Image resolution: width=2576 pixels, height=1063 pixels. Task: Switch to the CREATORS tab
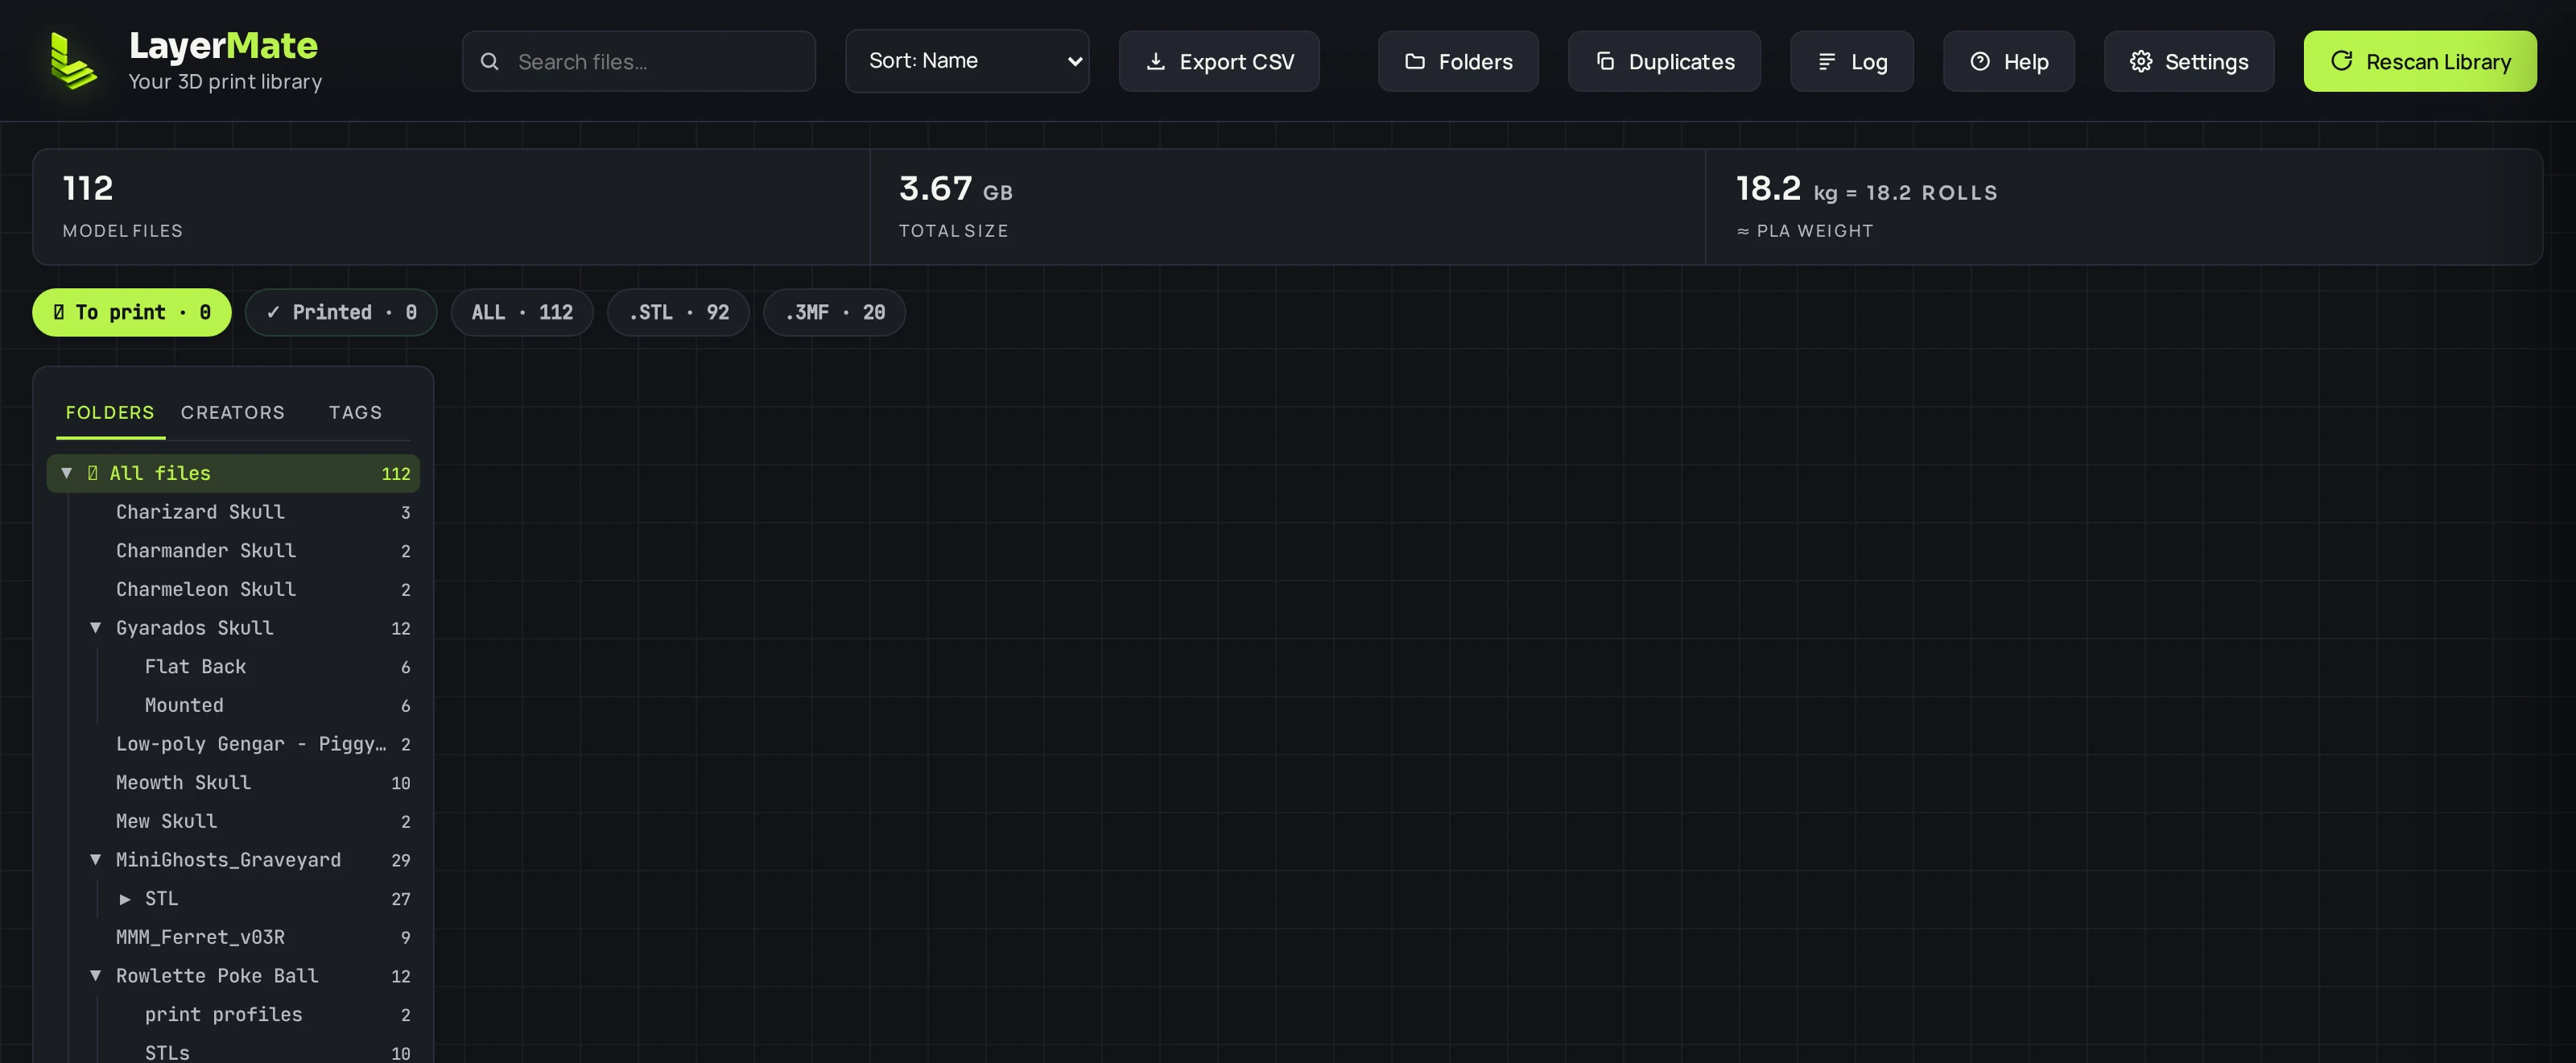click(x=233, y=413)
